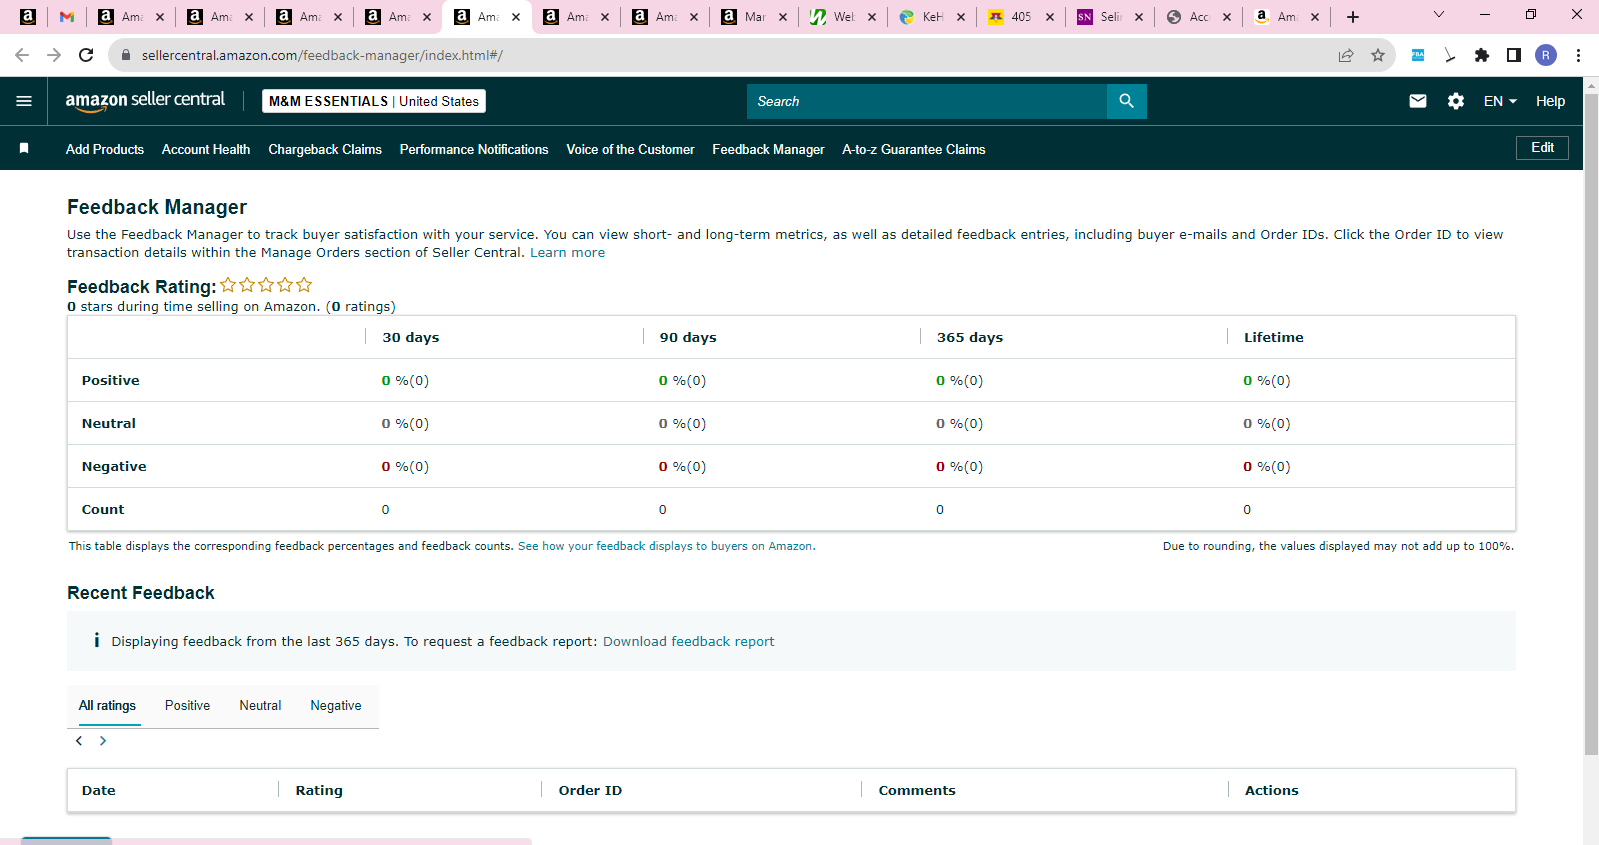This screenshot has height=845, width=1599.
Task: Click the Lifetime column header
Action: click(x=1274, y=337)
